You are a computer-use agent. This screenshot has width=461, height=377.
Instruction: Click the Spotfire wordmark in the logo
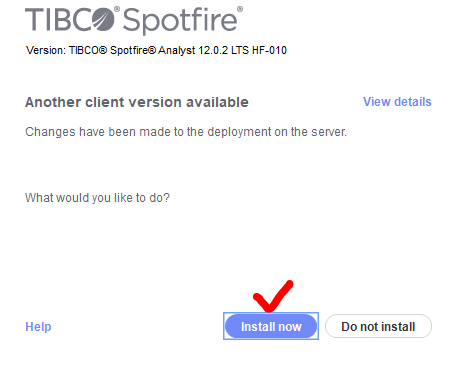click(180, 21)
